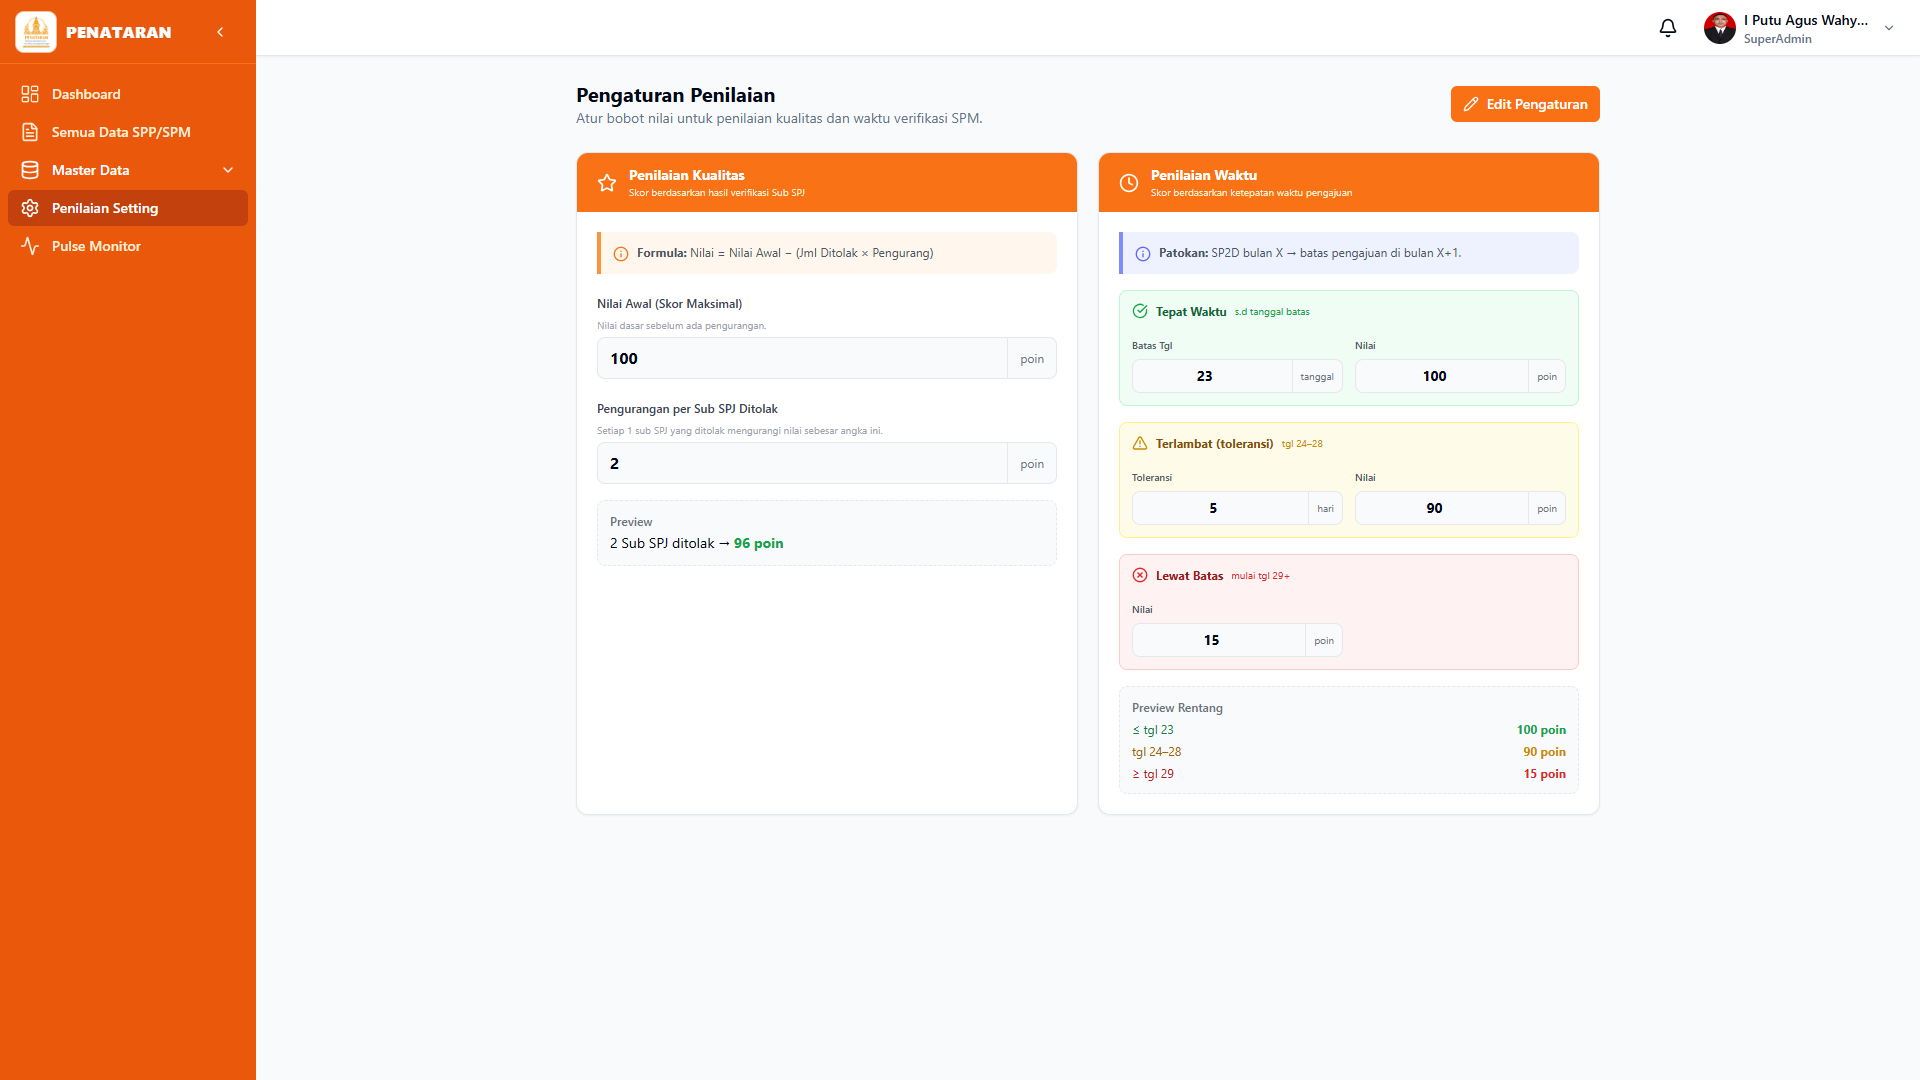Click the PENATARAN logo icon
This screenshot has width=1920, height=1080.
(36, 32)
